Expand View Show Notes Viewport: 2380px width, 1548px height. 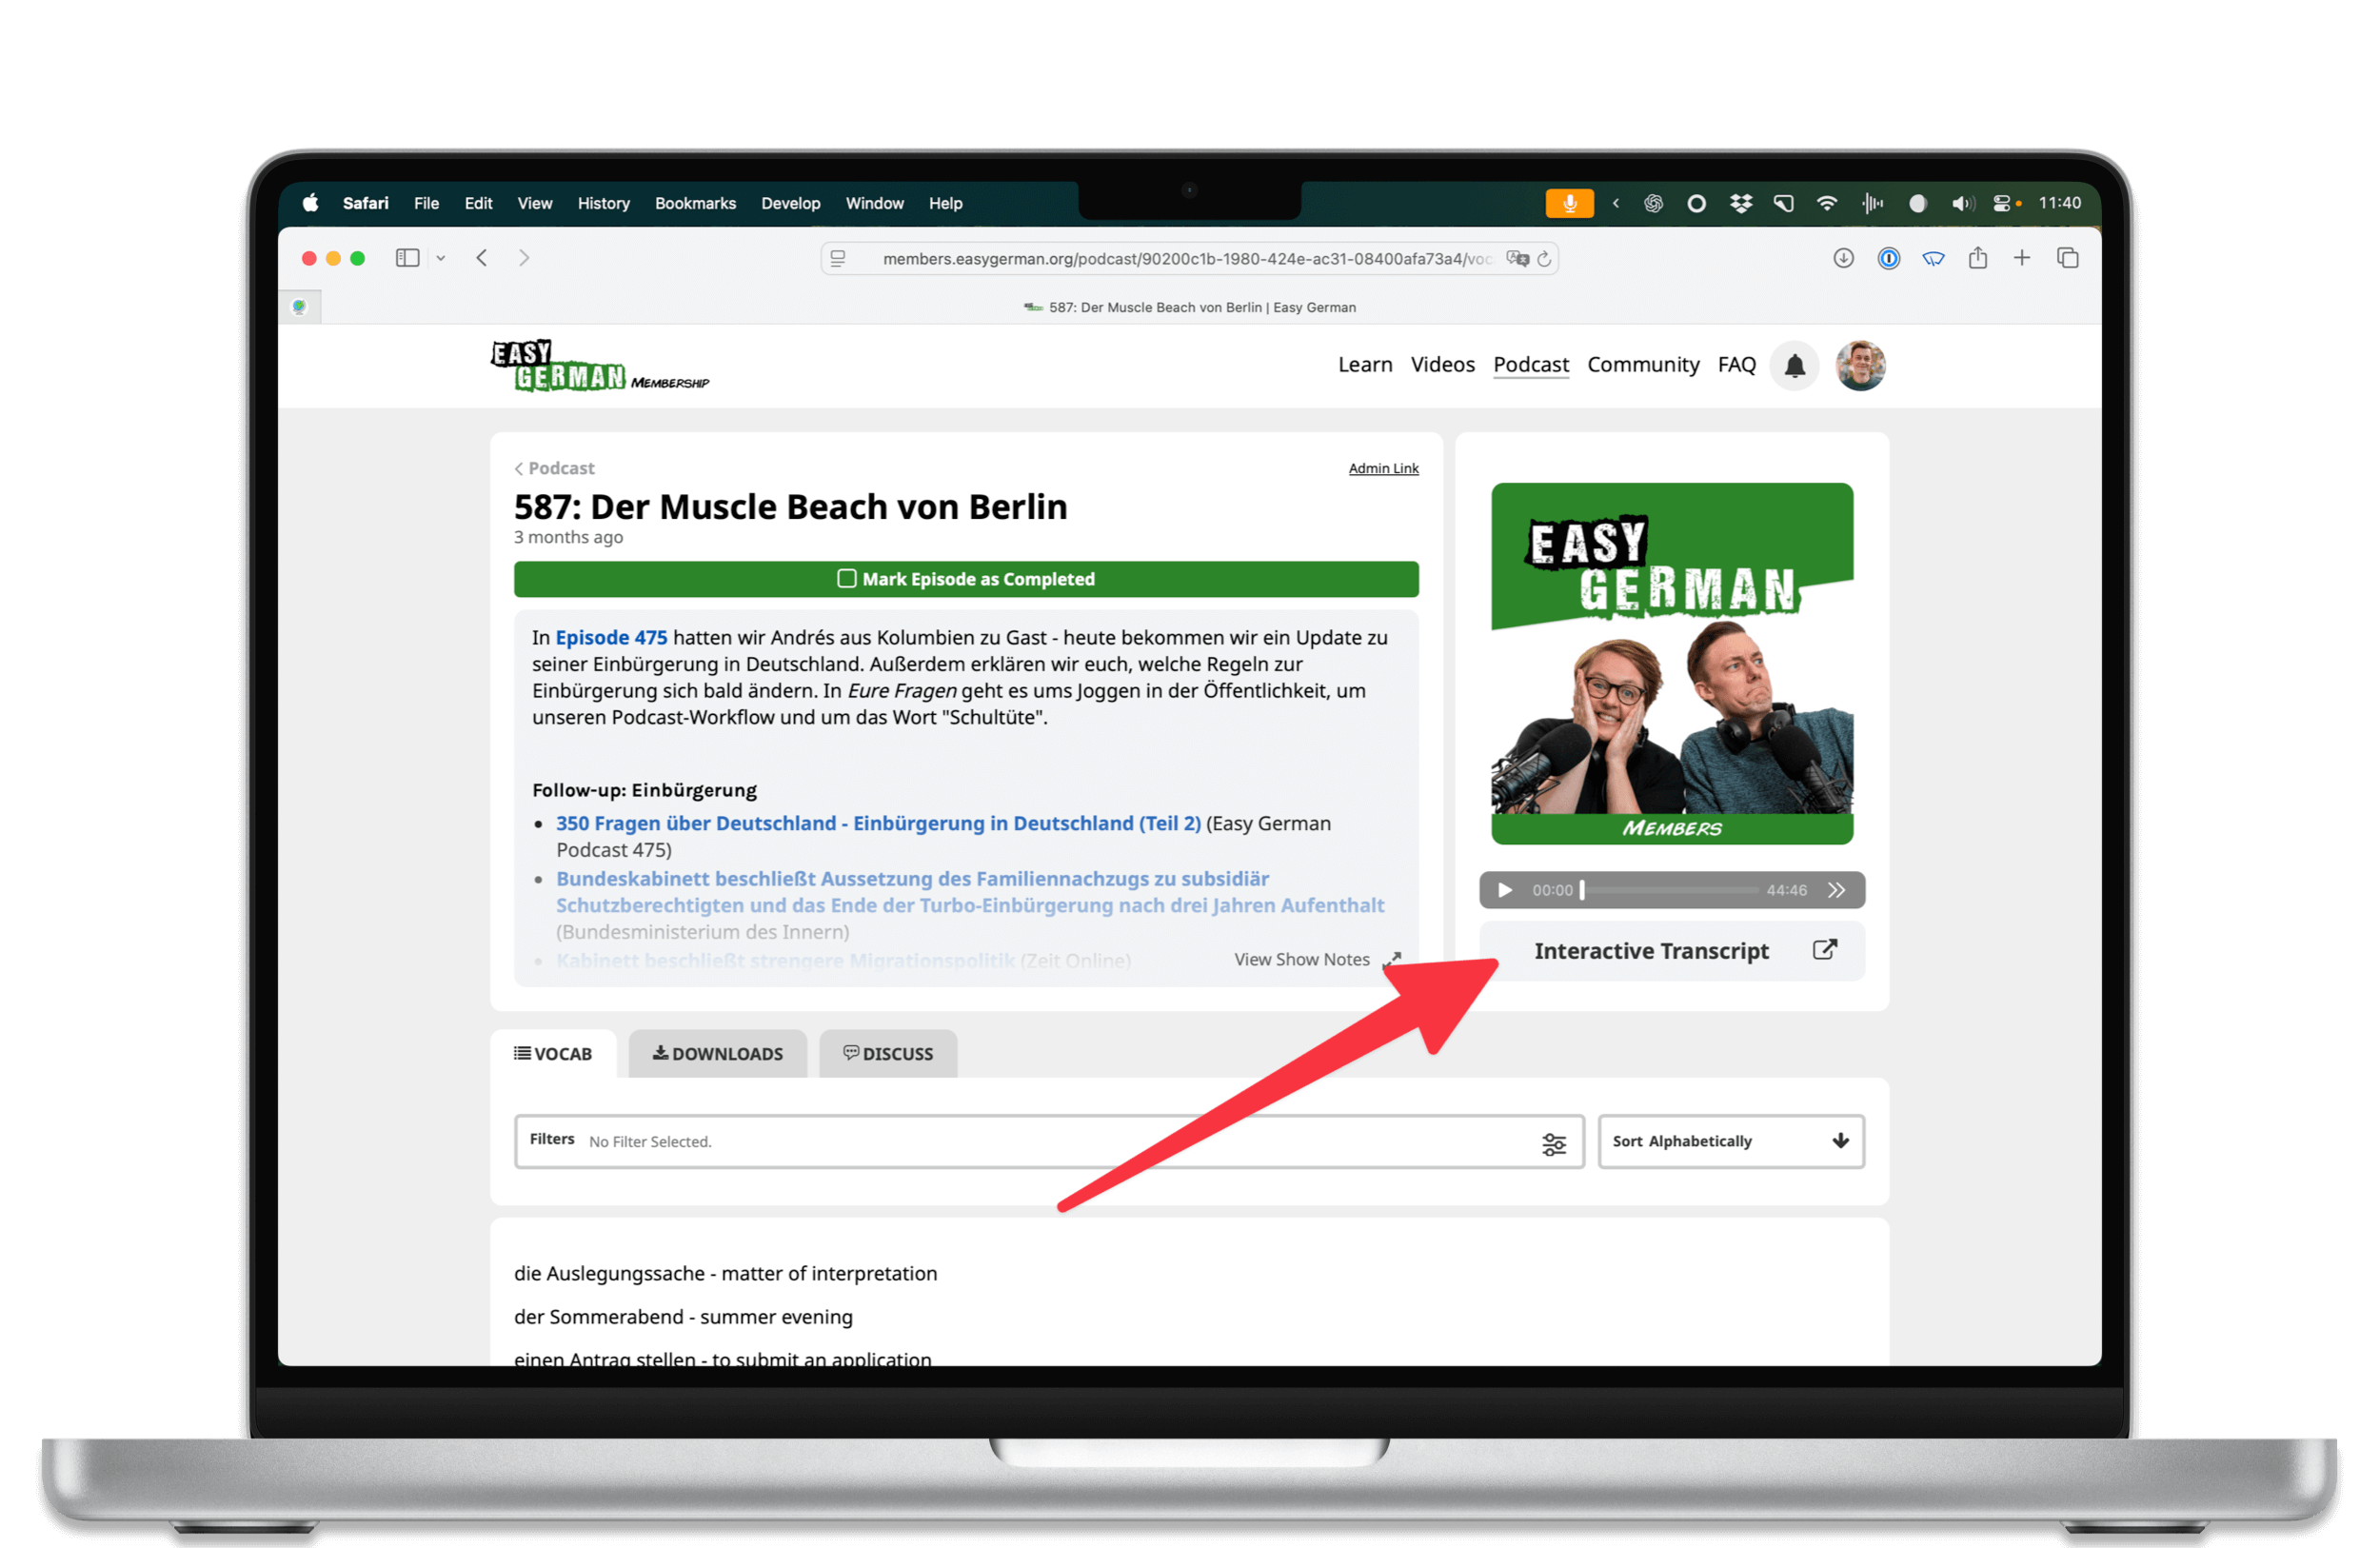(x=1317, y=959)
